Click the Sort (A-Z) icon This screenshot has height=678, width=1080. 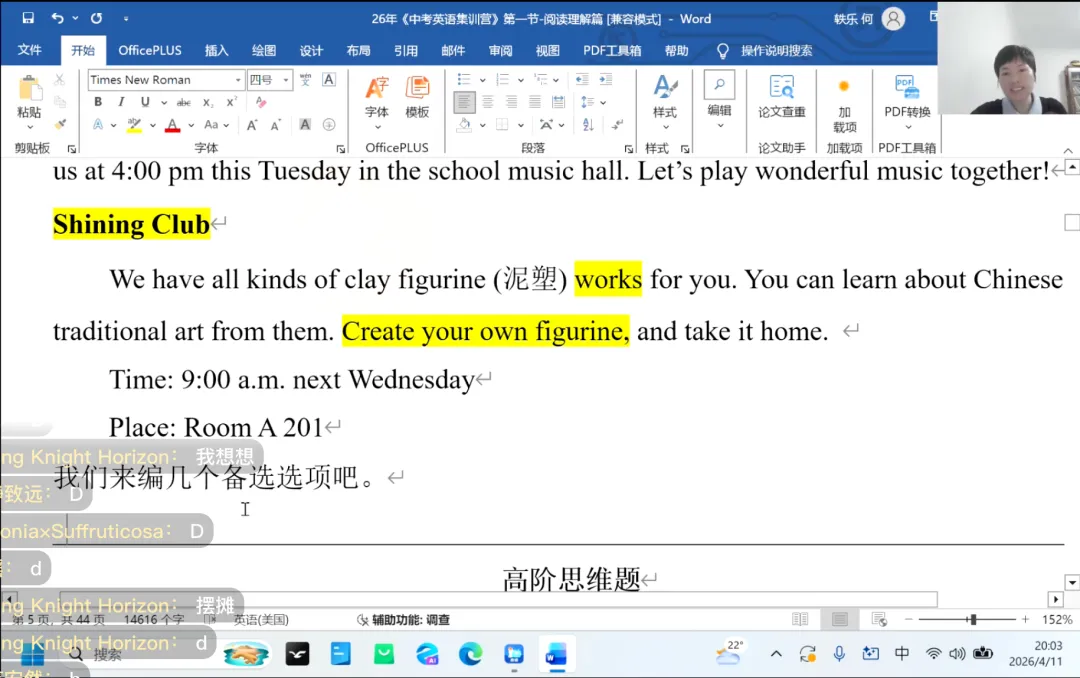pyautogui.click(x=588, y=125)
